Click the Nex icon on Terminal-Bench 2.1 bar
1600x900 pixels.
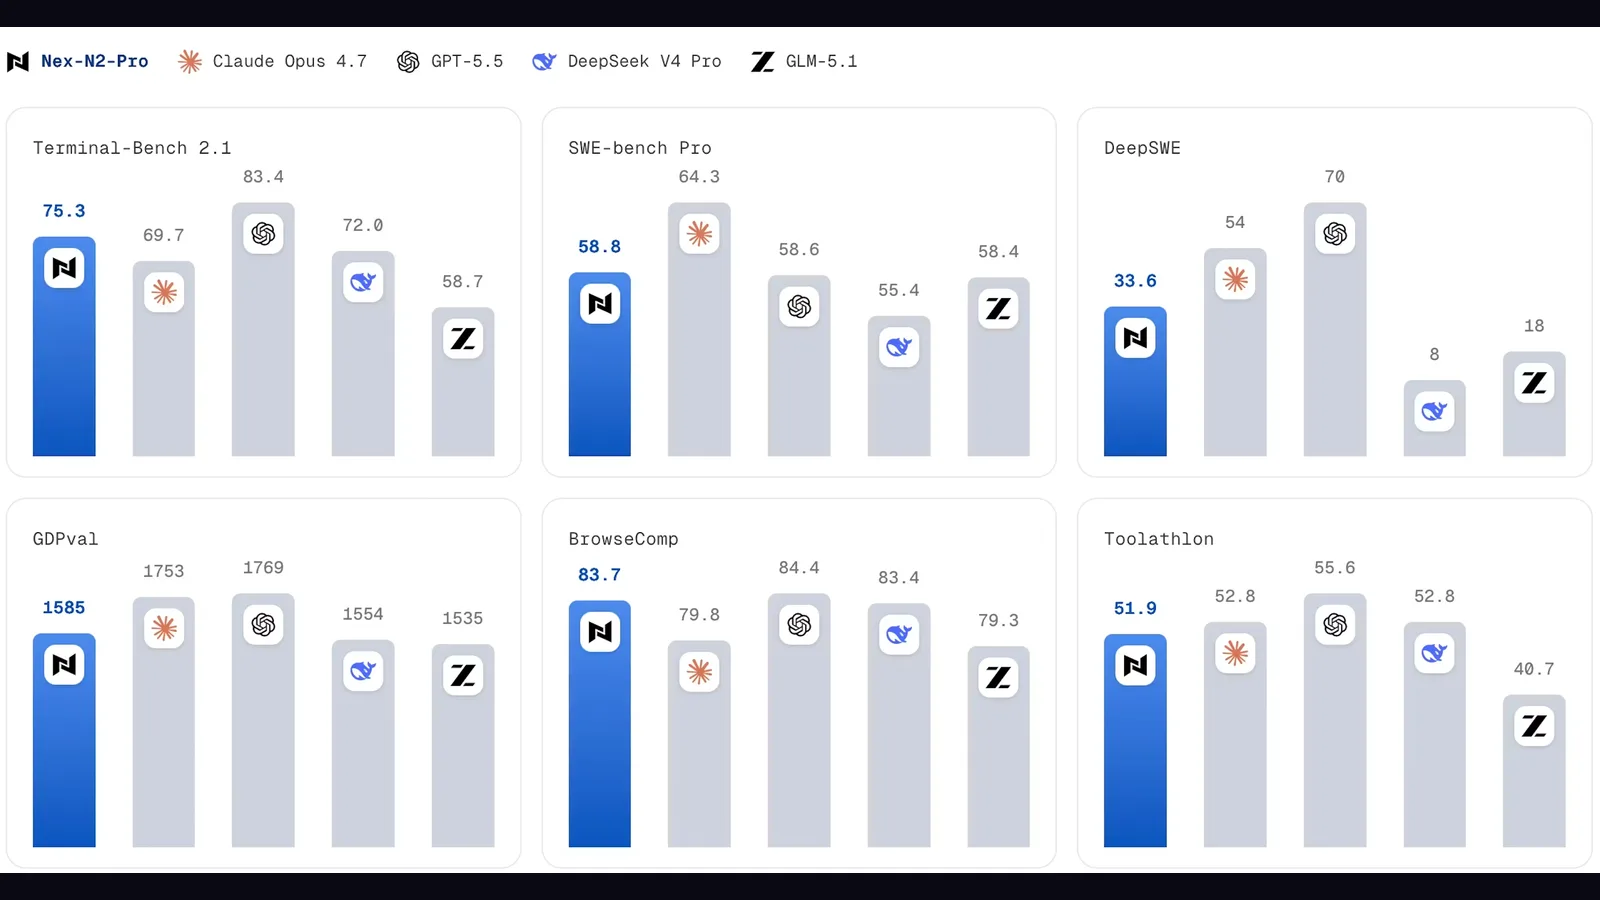pos(64,268)
